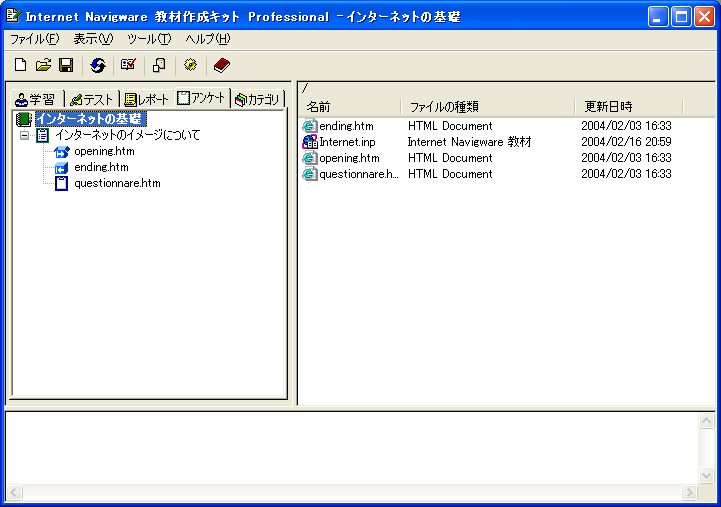The image size is (721, 507).
Task: Click the yellow gear toolbar icon
Action: pyautogui.click(x=190, y=65)
